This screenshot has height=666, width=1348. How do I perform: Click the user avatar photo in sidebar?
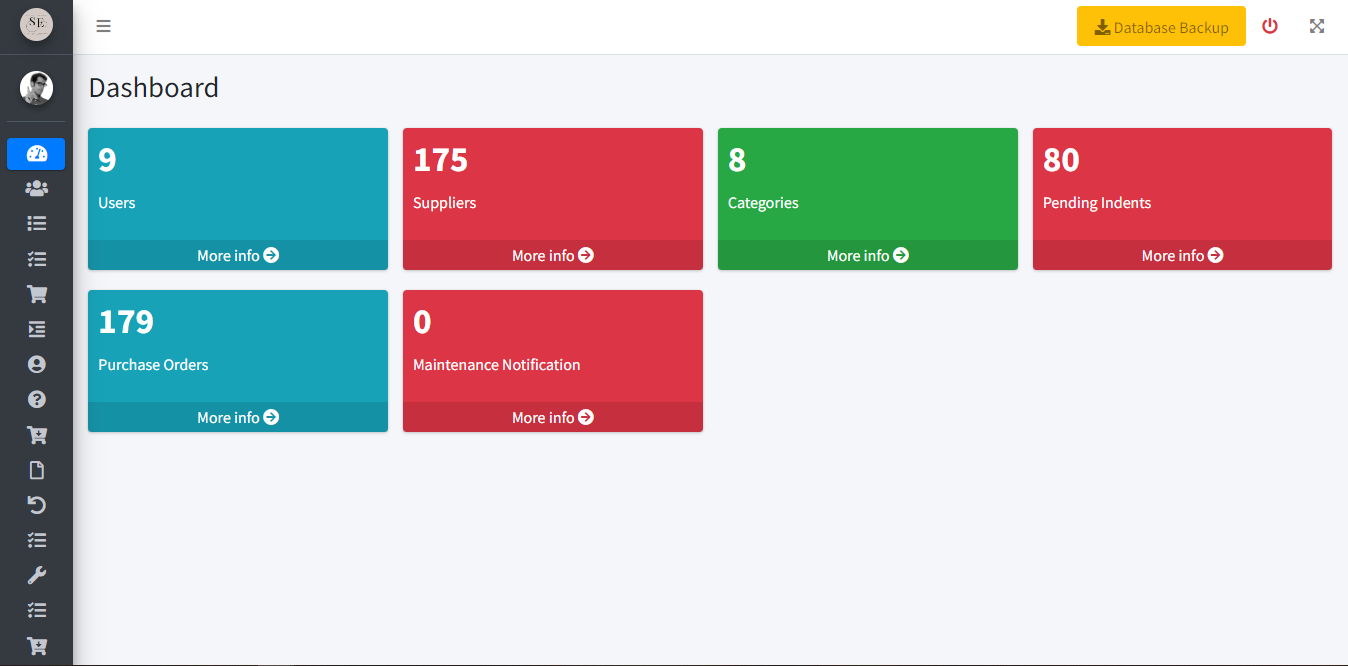(37, 88)
